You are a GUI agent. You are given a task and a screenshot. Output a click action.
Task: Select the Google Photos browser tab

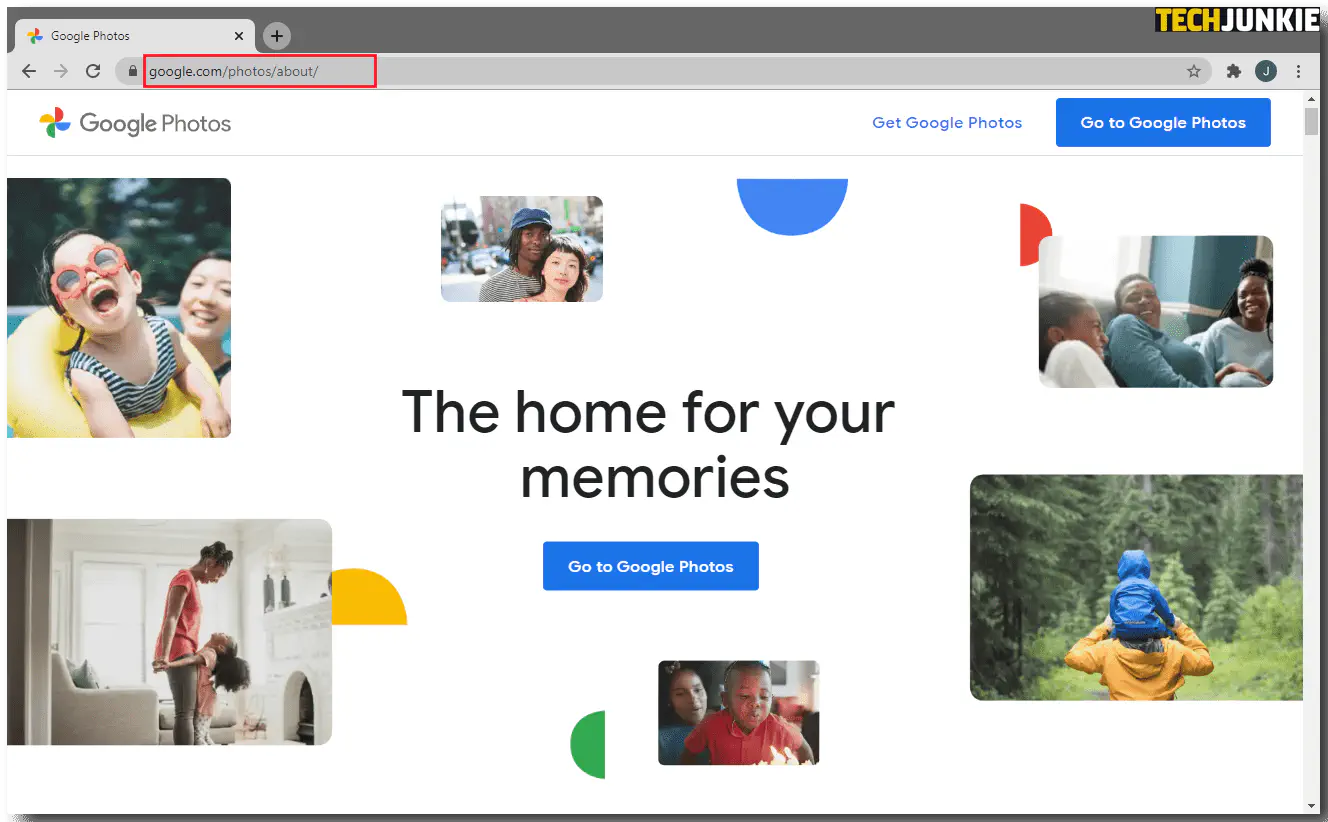click(135, 36)
